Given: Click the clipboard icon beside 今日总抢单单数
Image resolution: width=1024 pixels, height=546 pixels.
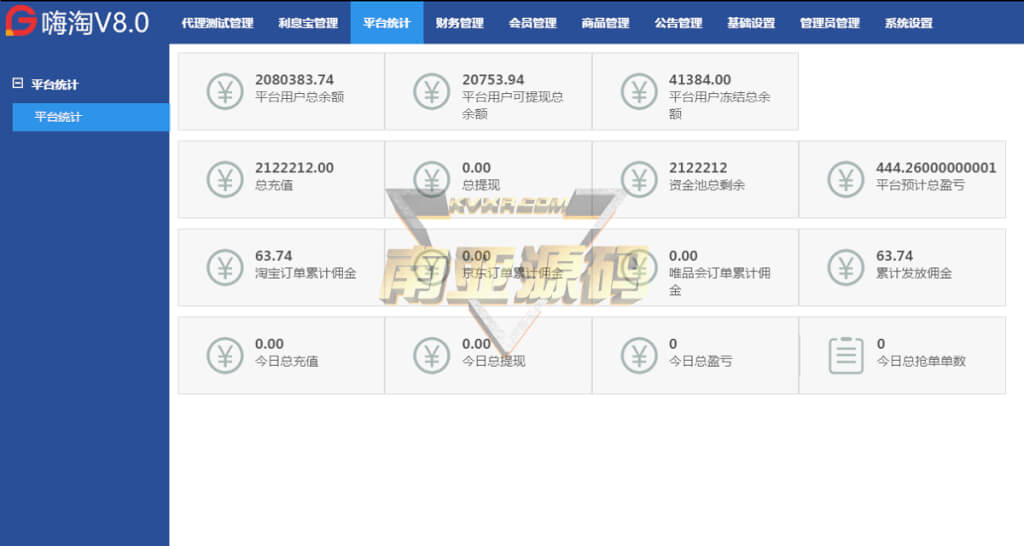Looking at the screenshot, I should [x=846, y=356].
